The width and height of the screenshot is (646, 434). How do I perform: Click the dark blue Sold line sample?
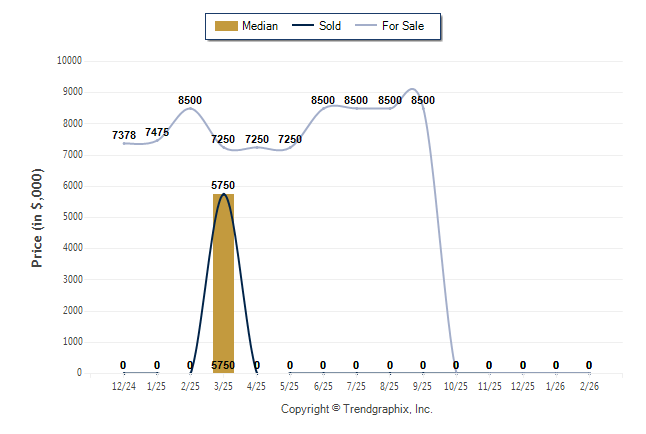[304, 26]
